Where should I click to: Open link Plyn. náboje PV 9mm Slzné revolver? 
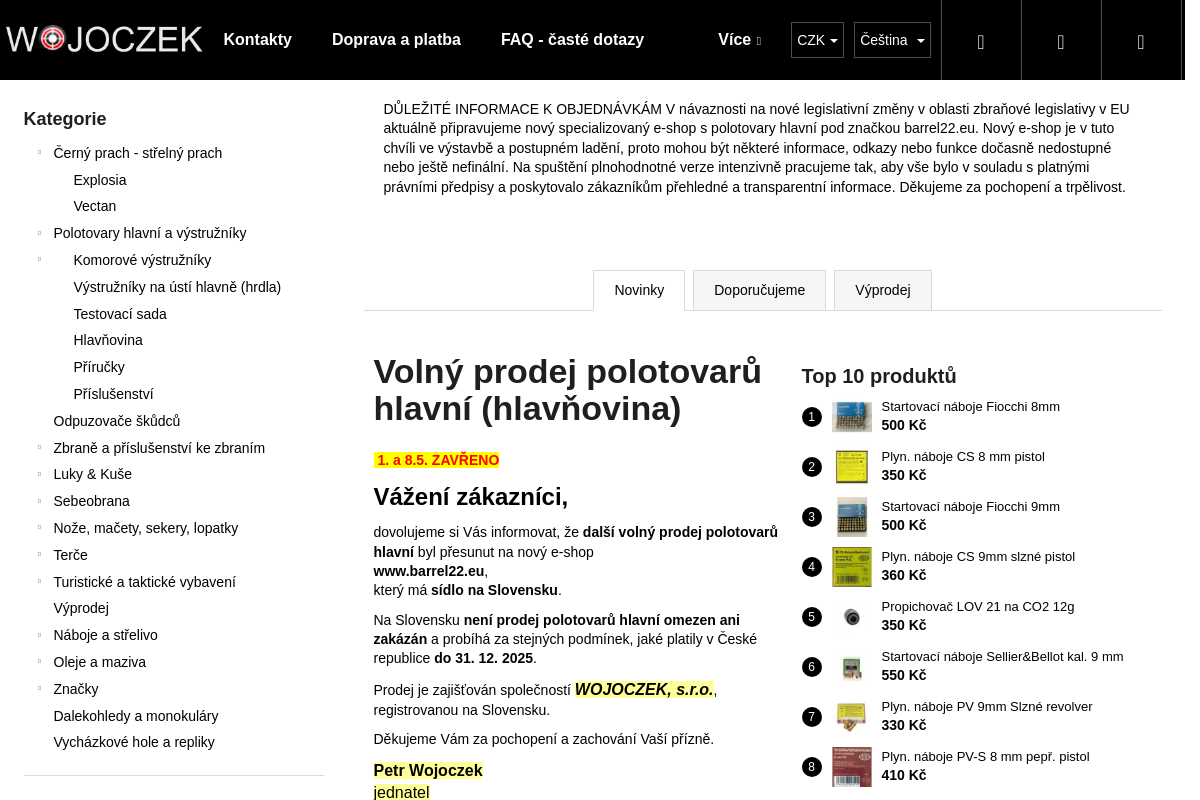click(x=987, y=707)
